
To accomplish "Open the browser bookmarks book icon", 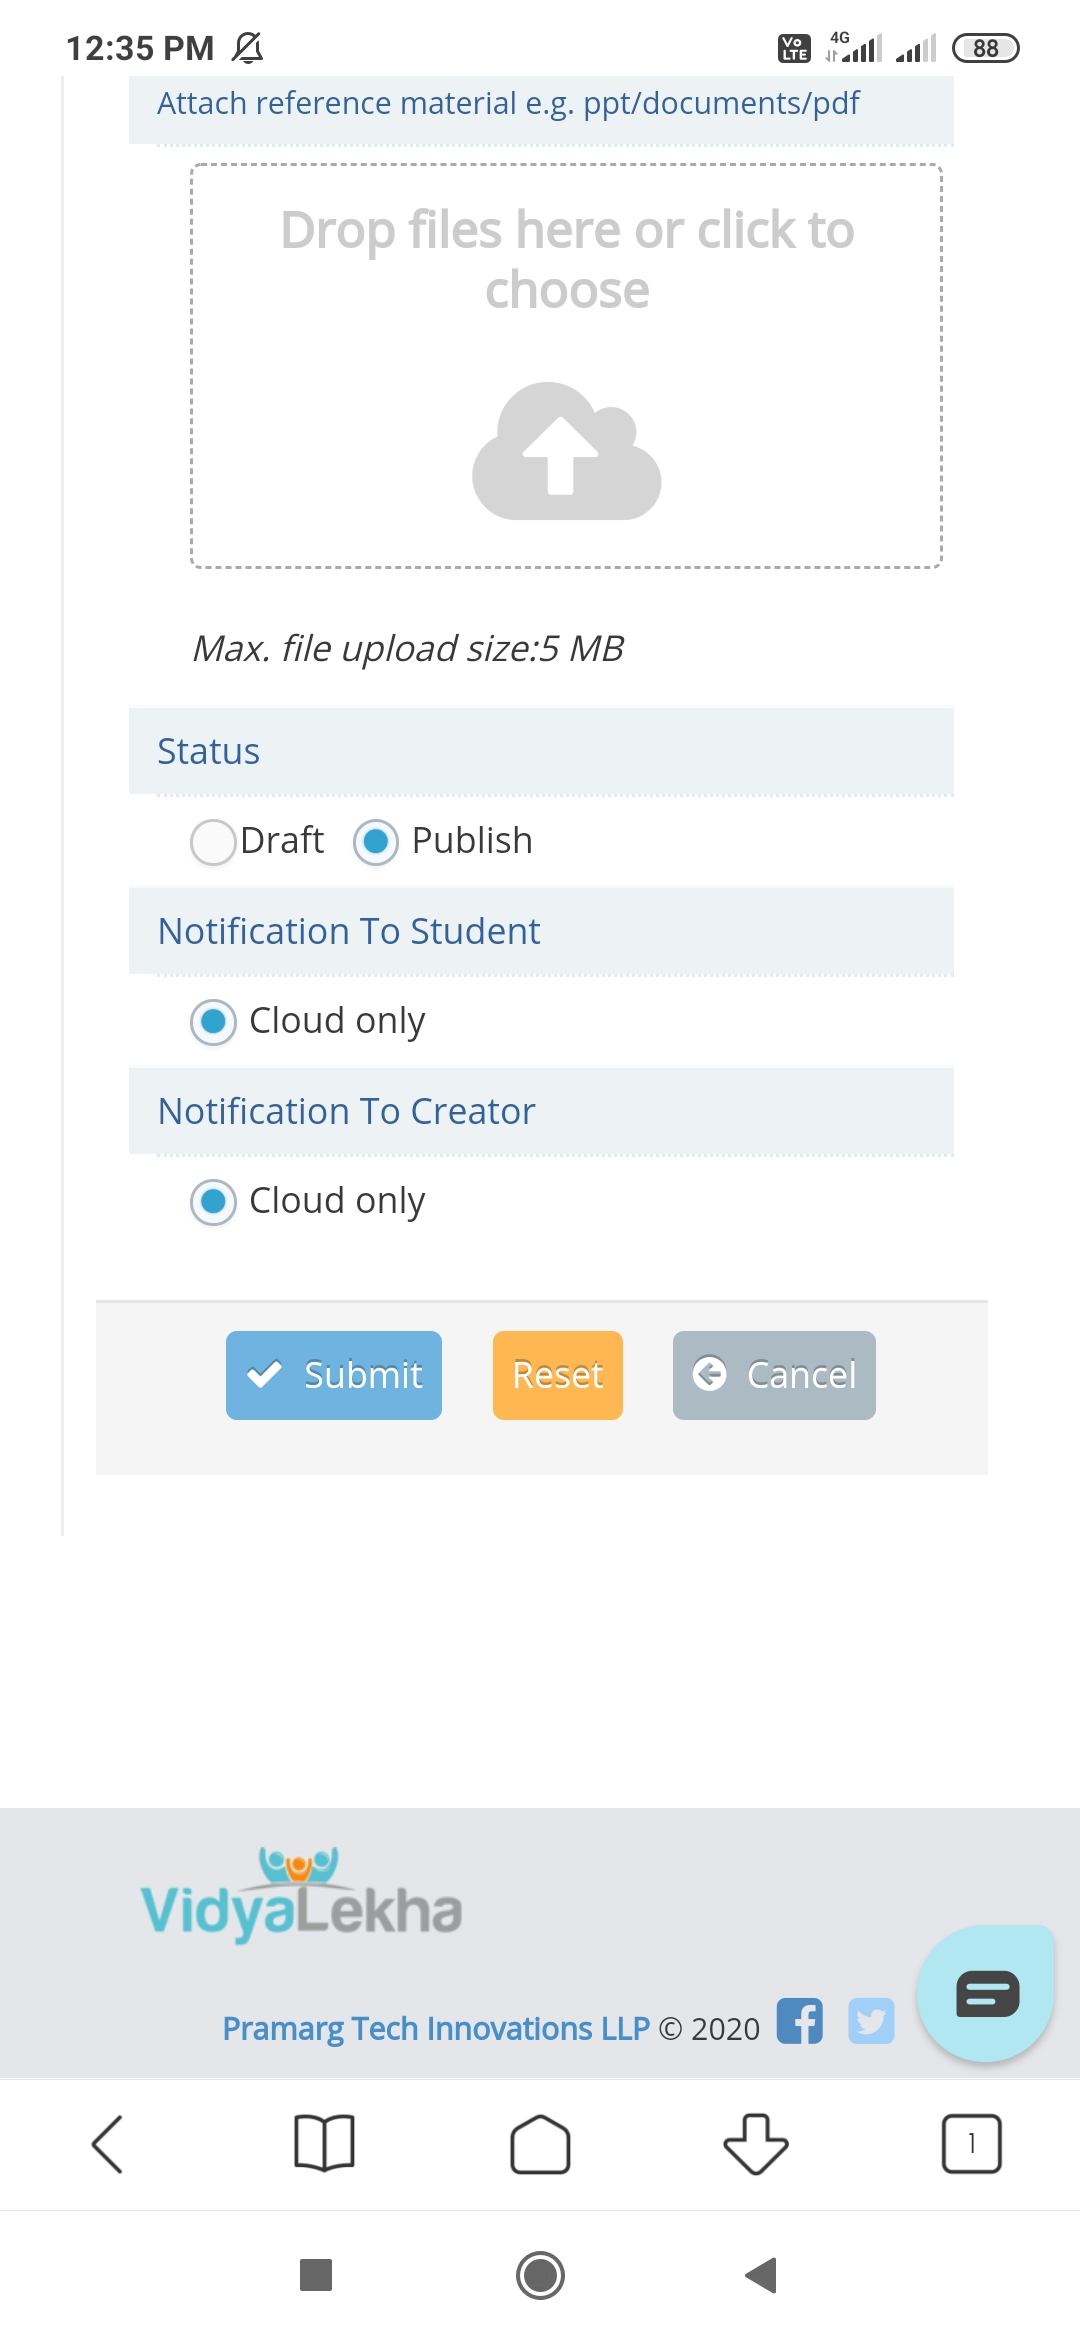I will [x=324, y=2144].
